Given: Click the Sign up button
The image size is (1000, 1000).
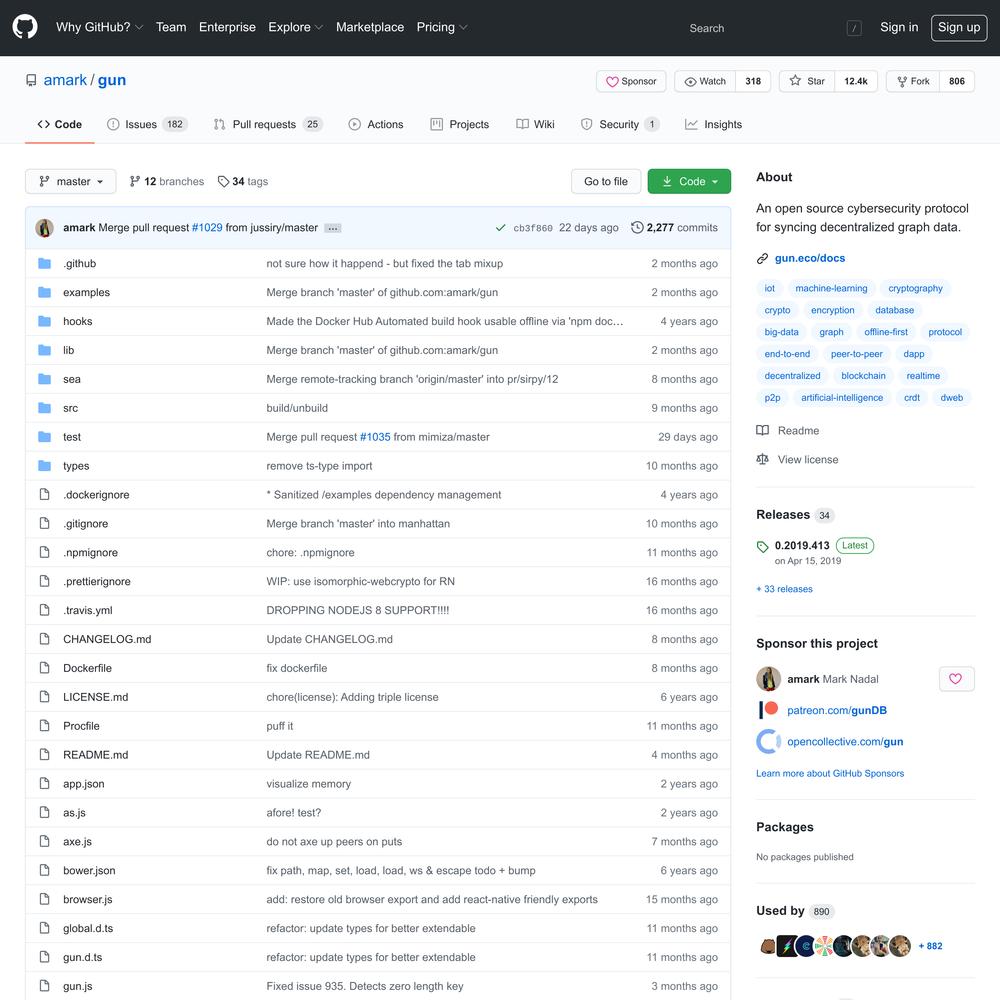Looking at the screenshot, I should point(959,27).
